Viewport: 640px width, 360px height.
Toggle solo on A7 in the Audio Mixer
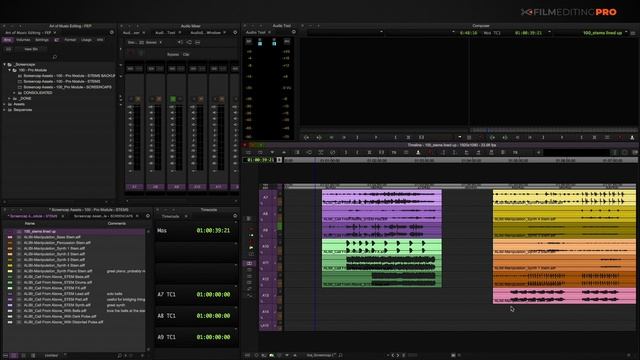(x=131, y=99)
